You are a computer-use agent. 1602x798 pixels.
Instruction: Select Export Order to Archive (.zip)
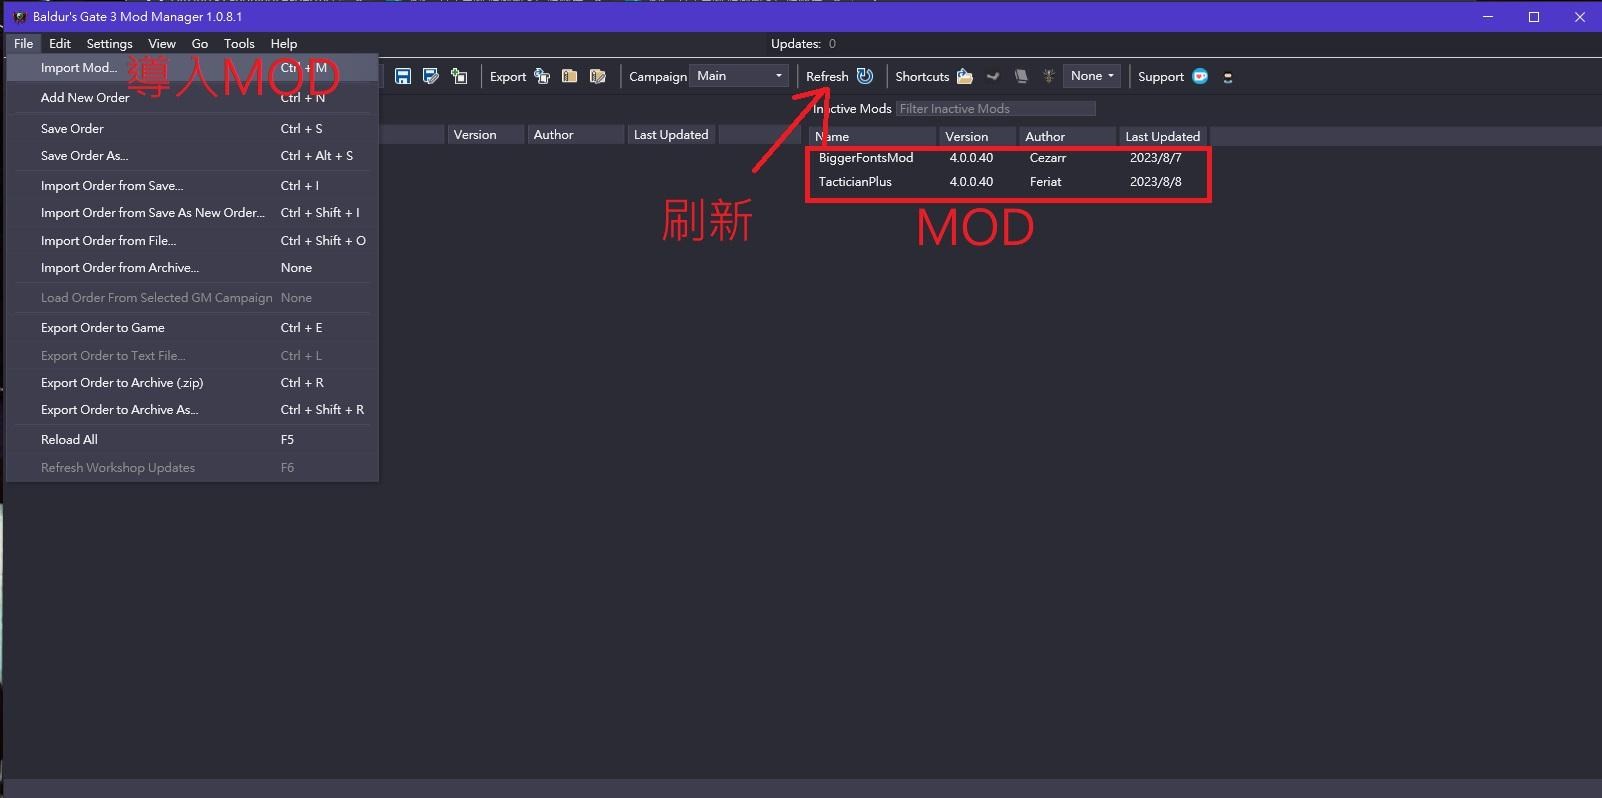(192, 383)
